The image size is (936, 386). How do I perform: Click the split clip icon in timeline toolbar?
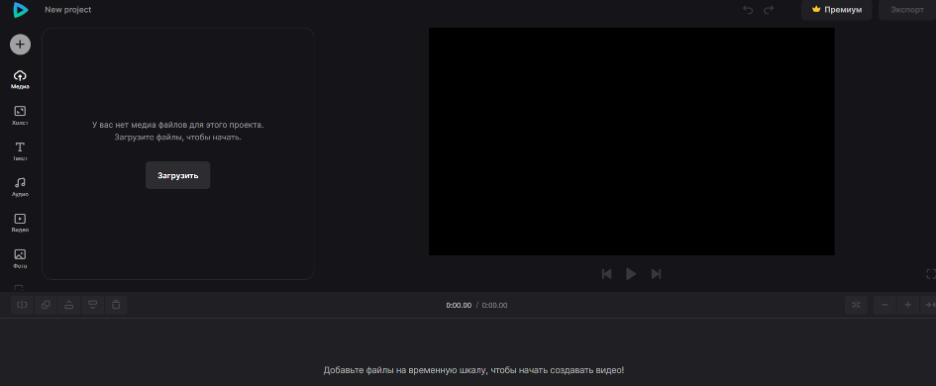click(22, 305)
